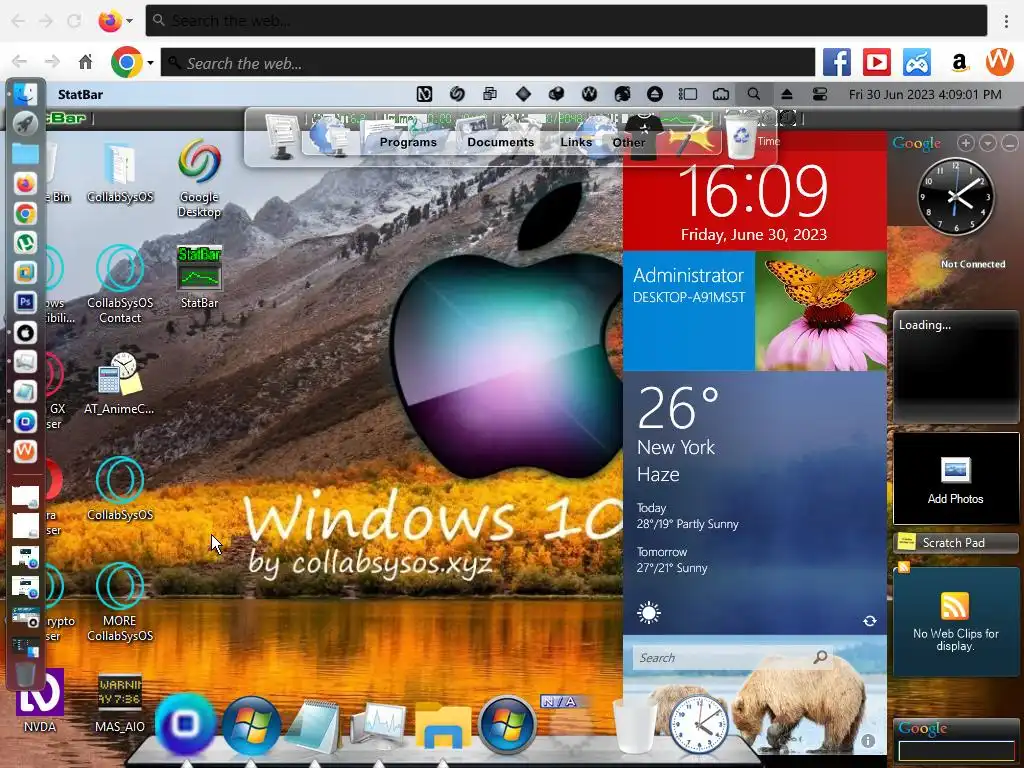Open the butterfly photo tile
Image resolution: width=1024 pixels, height=768 pixels.
821,311
